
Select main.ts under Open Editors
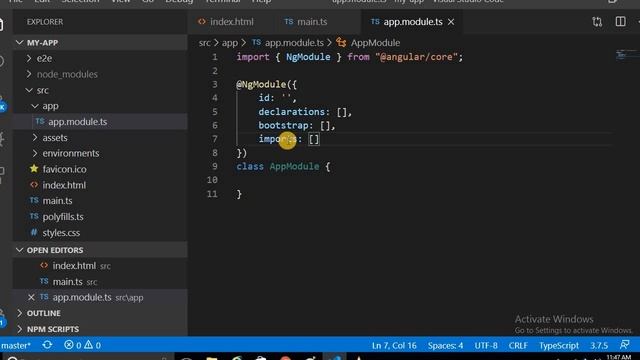(x=100, y=282)
